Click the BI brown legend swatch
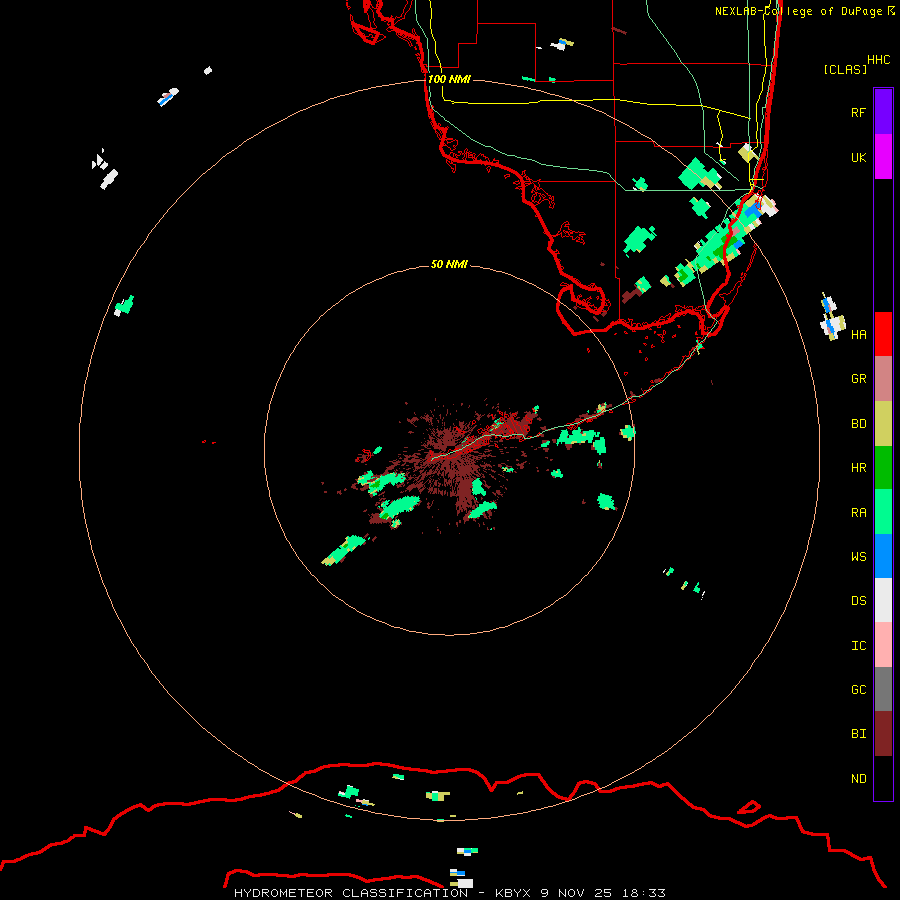 [x=883, y=734]
